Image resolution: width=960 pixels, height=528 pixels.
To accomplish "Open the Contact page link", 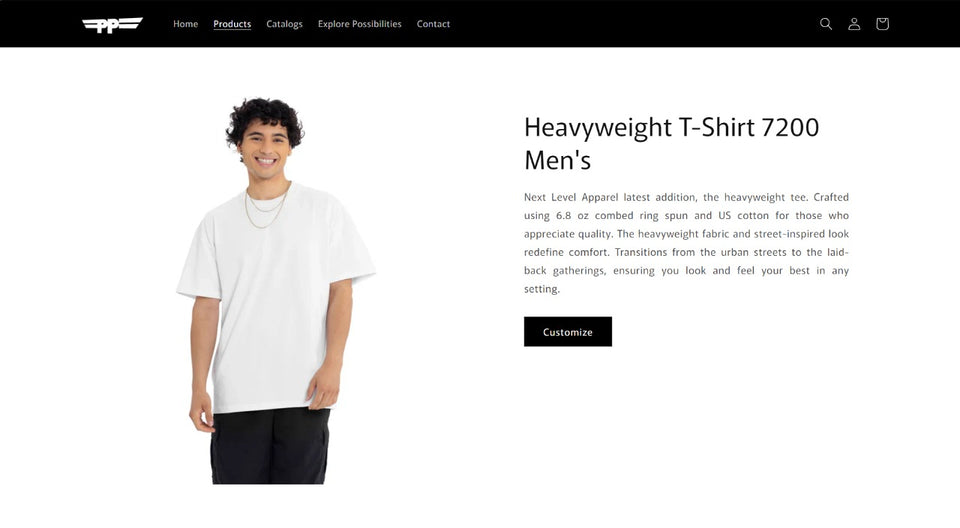I will (x=433, y=24).
